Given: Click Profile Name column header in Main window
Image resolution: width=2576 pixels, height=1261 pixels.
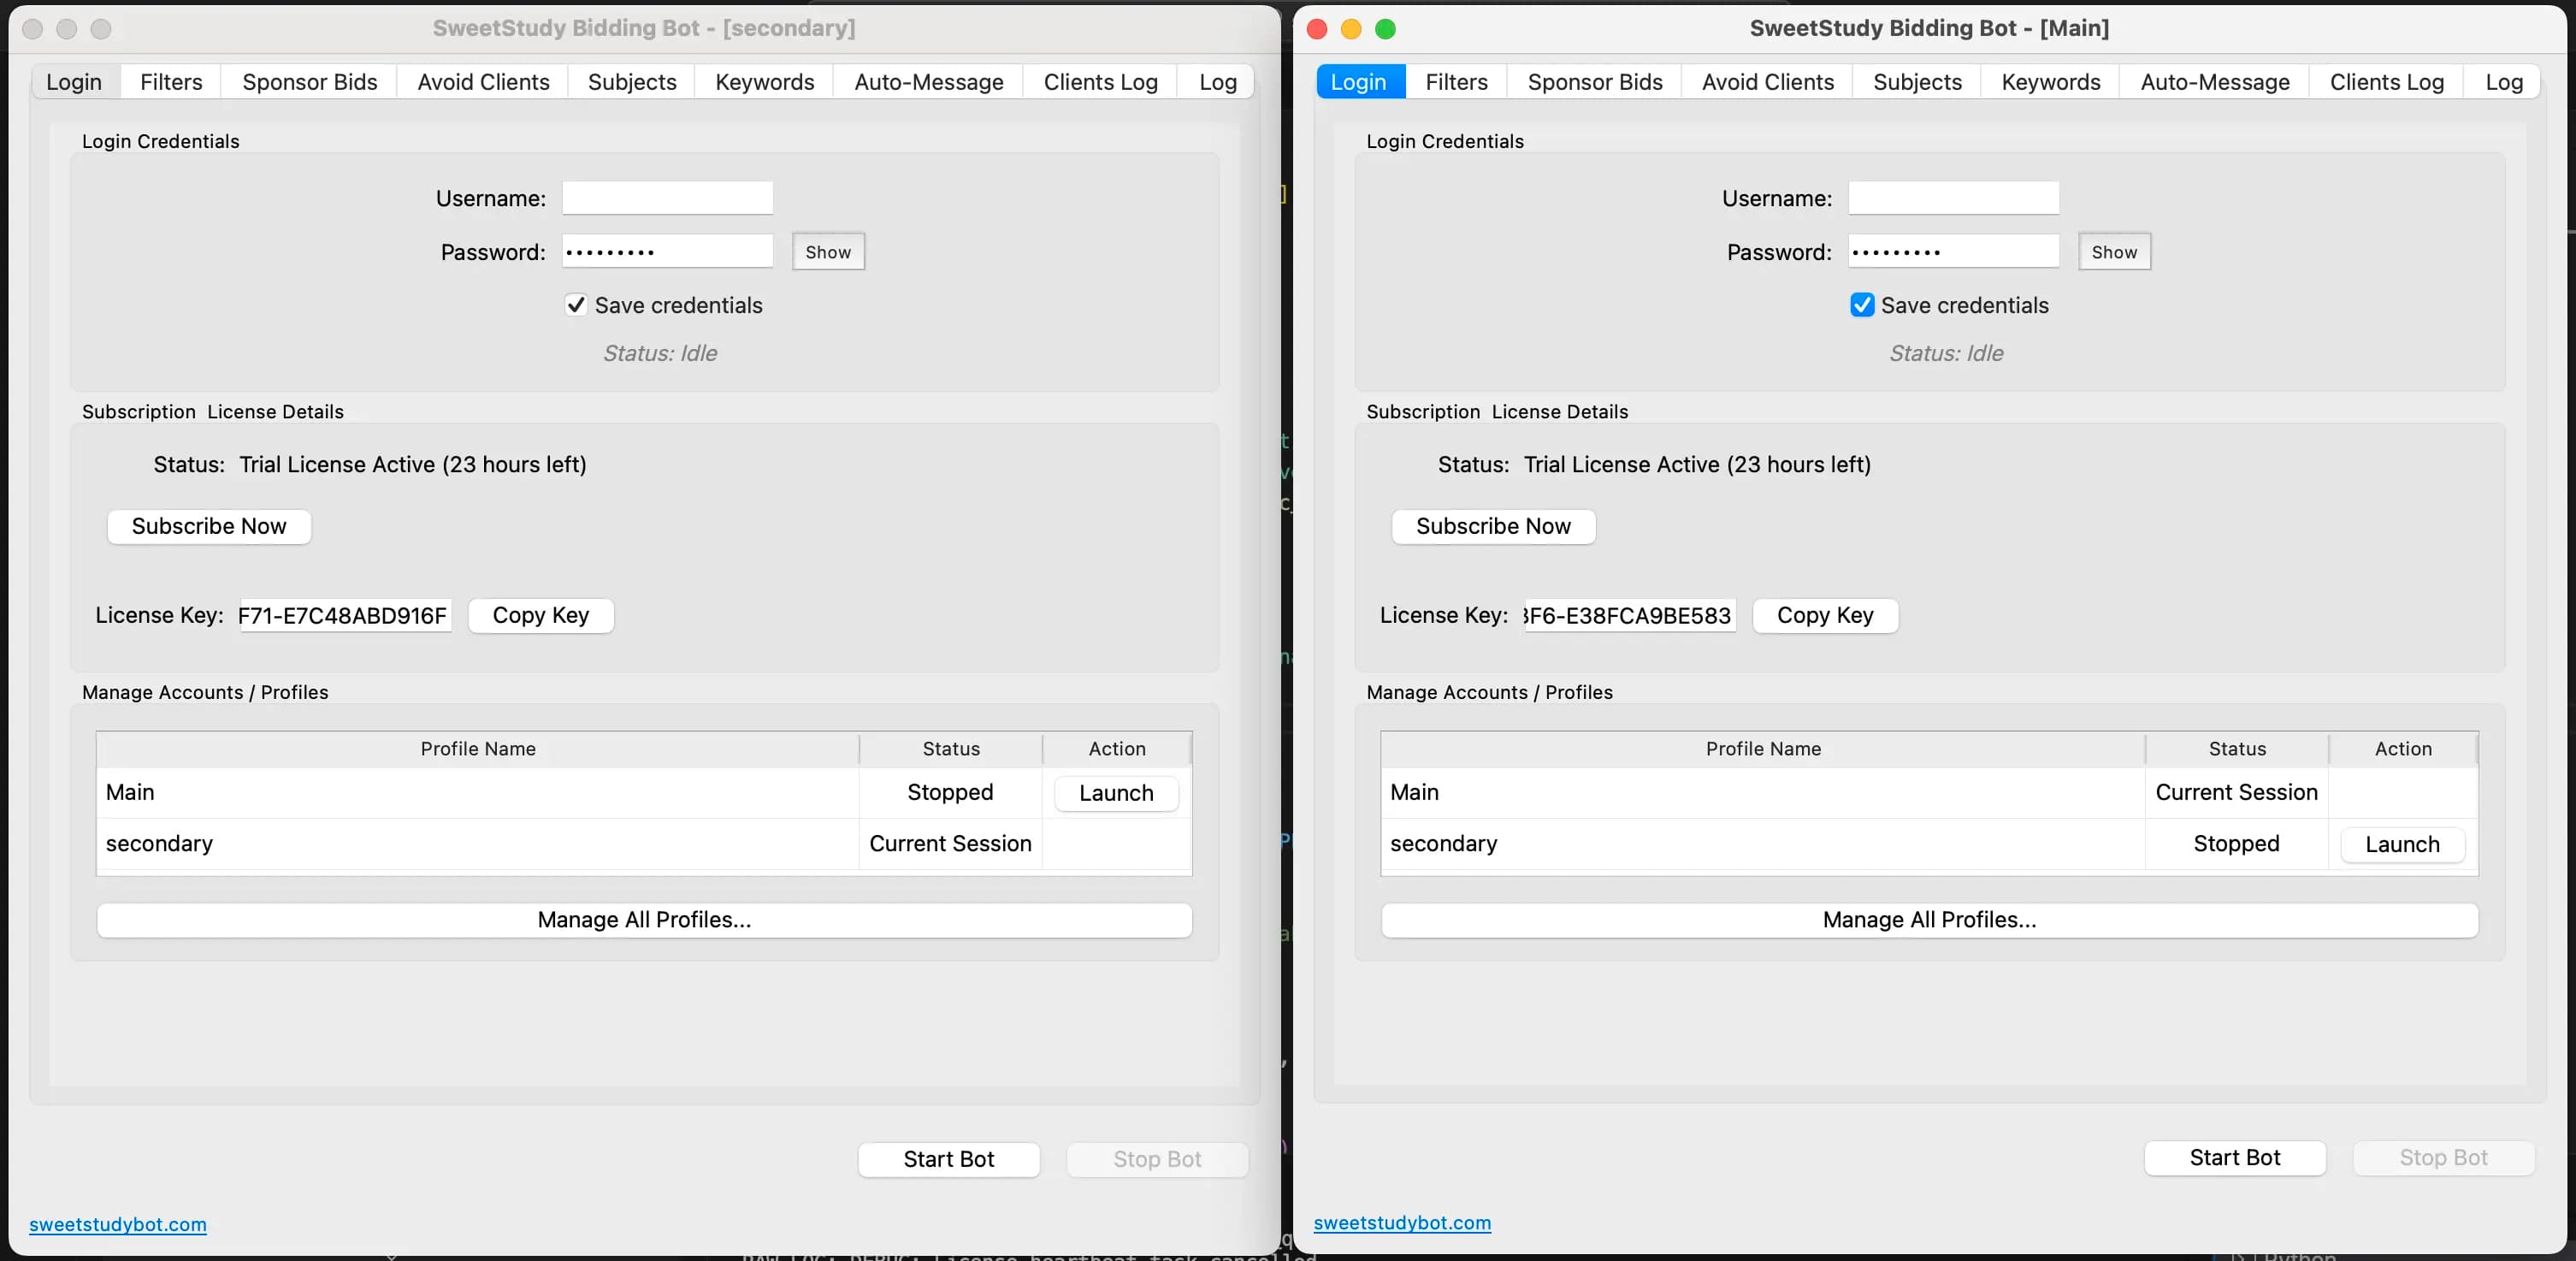Looking at the screenshot, I should [x=1763, y=749].
